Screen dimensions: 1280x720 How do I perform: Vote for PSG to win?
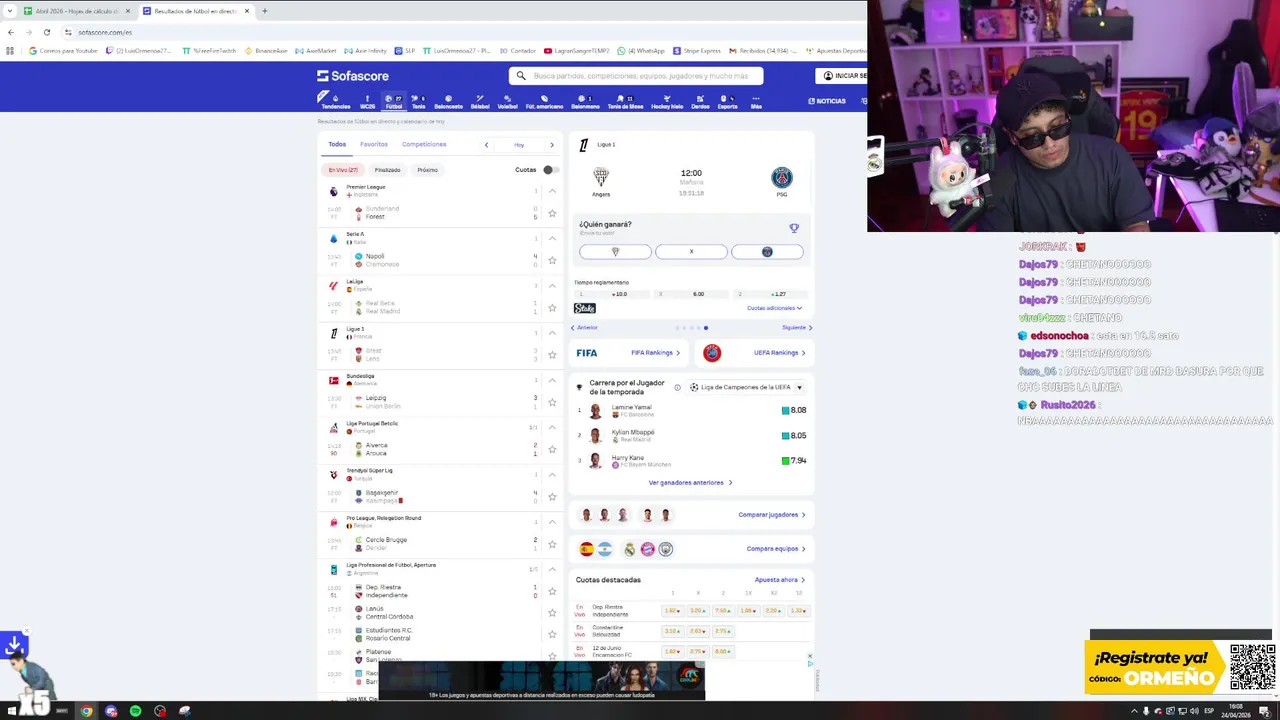(767, 252)
